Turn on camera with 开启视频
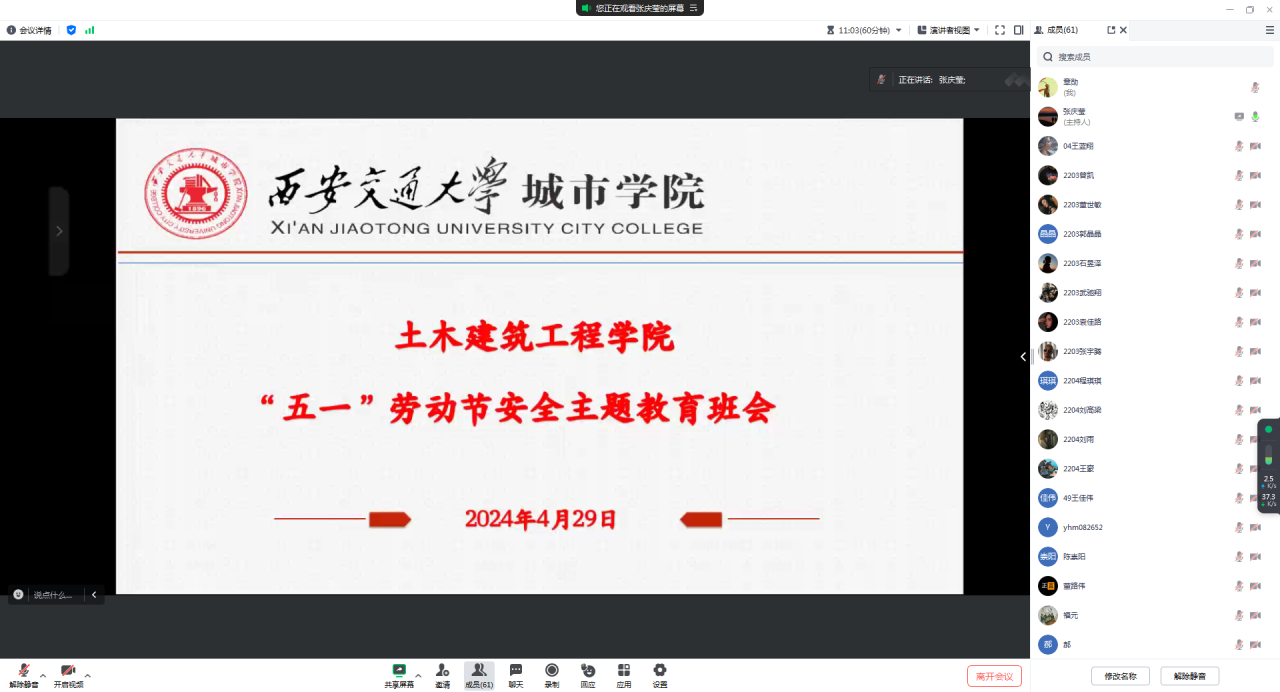The height and width of the screenshot is (692, 1280). [x=68, y=671]
